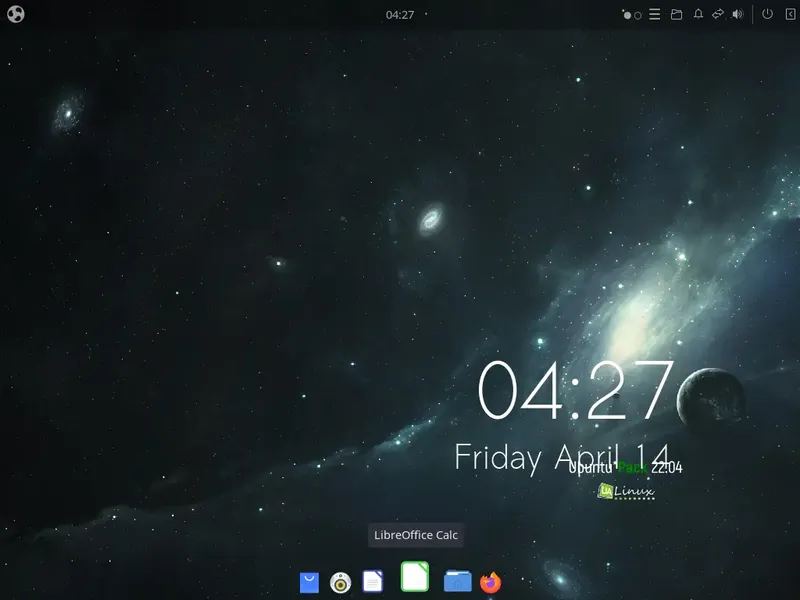The image size is (800, 600).
Task: Click the Friday April 14 date text
Action: click(562, 457)
